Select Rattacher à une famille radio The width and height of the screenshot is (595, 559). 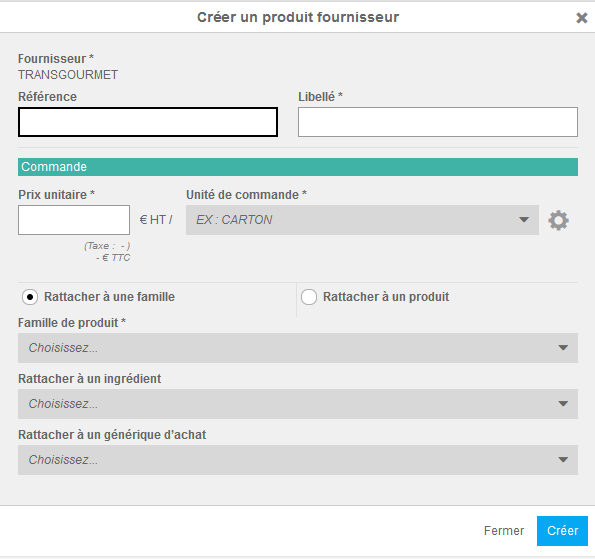tap(30, 297)
